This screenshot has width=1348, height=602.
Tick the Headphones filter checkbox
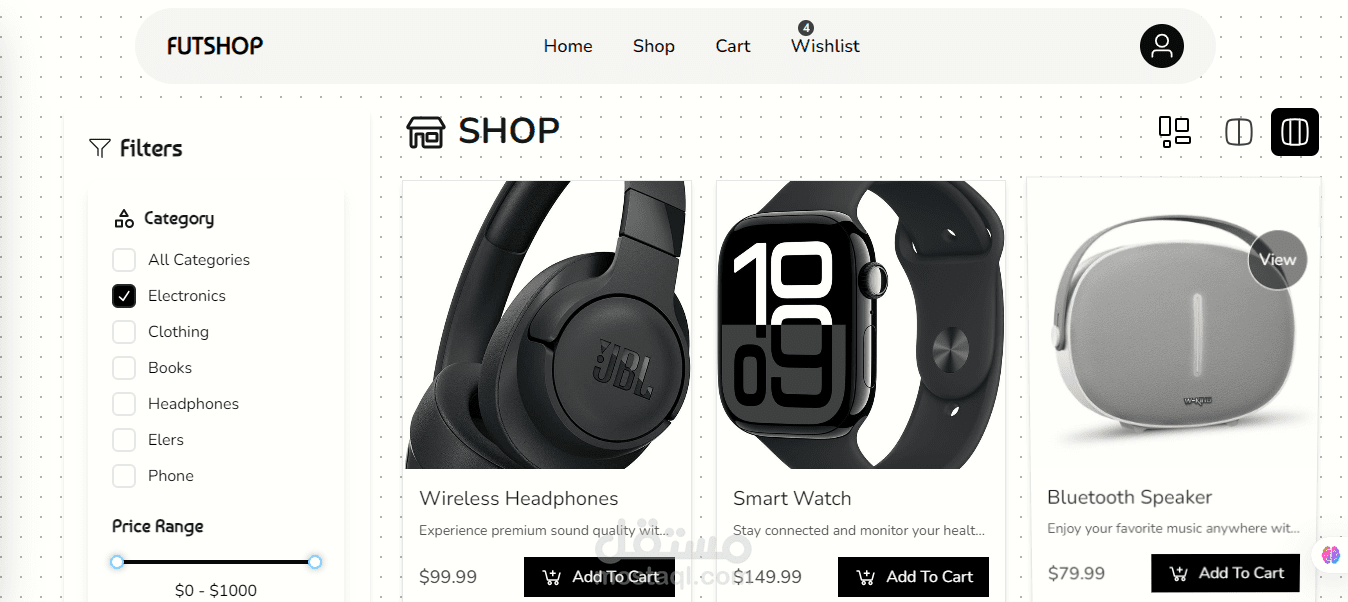click(x=124, y=404)
